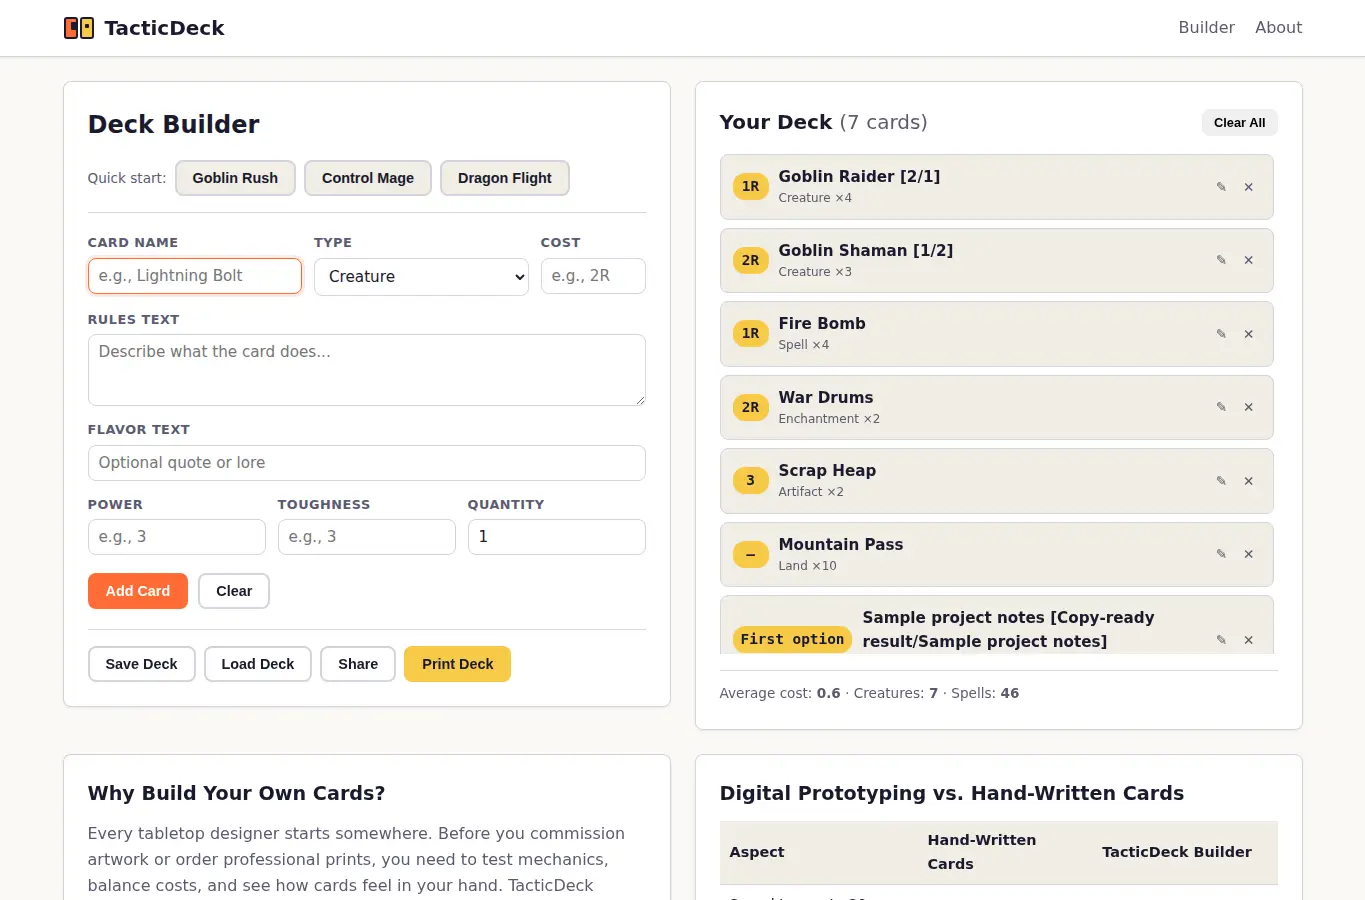This screenshot has width=1365, height=900.
Task: Click the War Drums card name
Action: pos(826,398)
